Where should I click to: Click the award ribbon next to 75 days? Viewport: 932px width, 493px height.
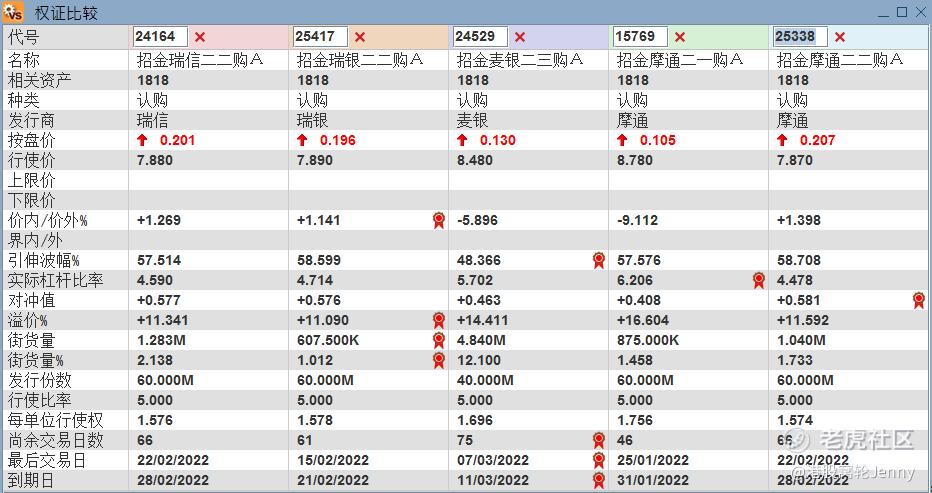pos(599,441)
